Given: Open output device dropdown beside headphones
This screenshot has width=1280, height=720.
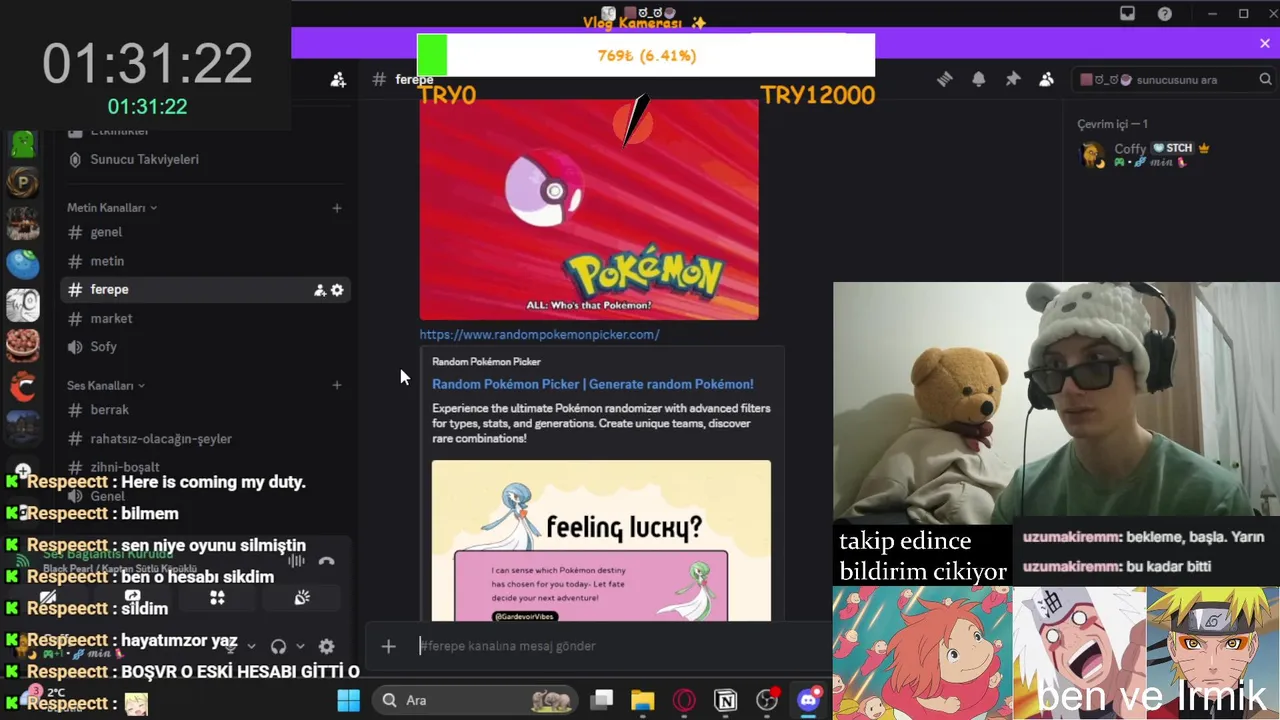Looking at the screenshot, I should click(x=299, y=647).
